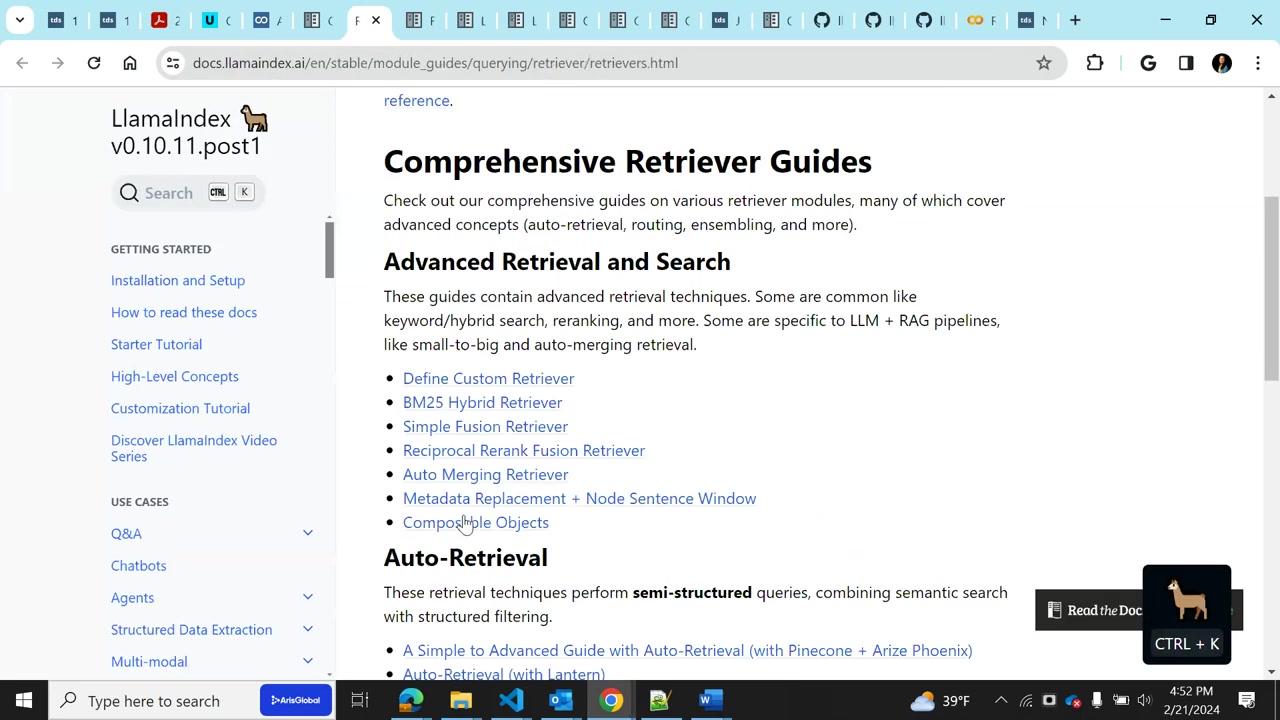Open the Chatbots page
1280x720 pixels.
click(138, 565)
